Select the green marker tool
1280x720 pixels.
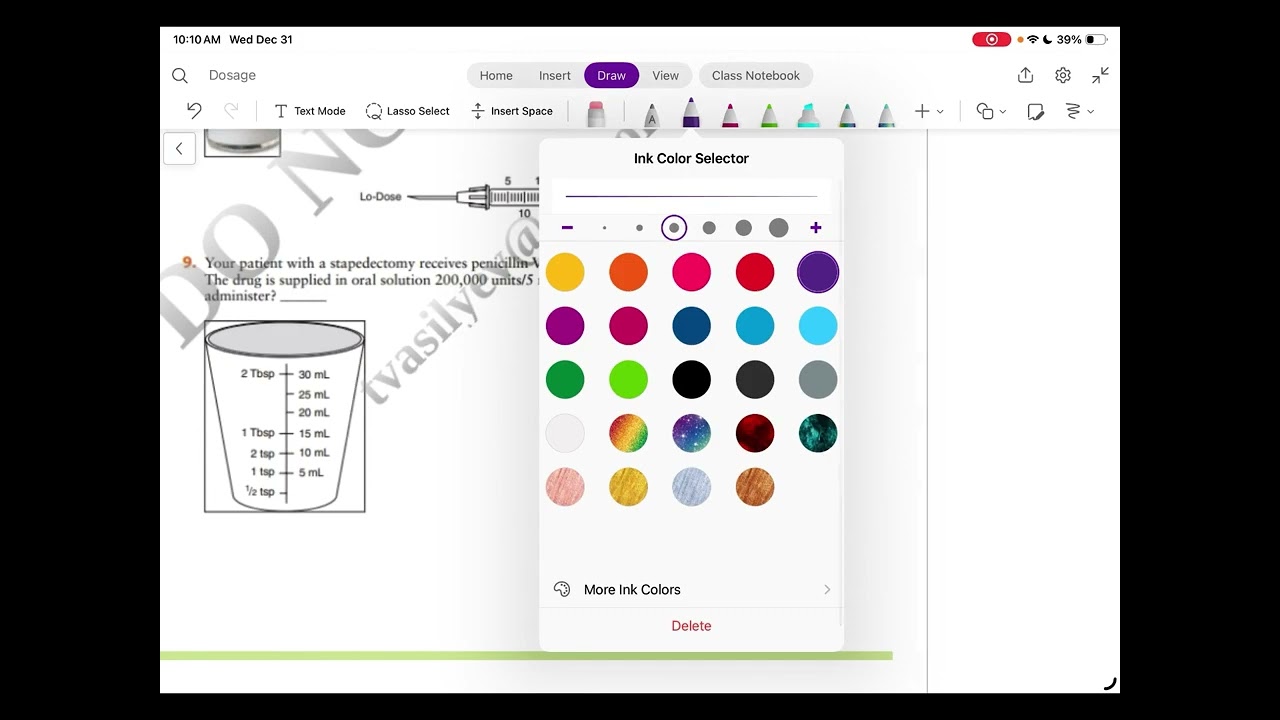(769, 114)
